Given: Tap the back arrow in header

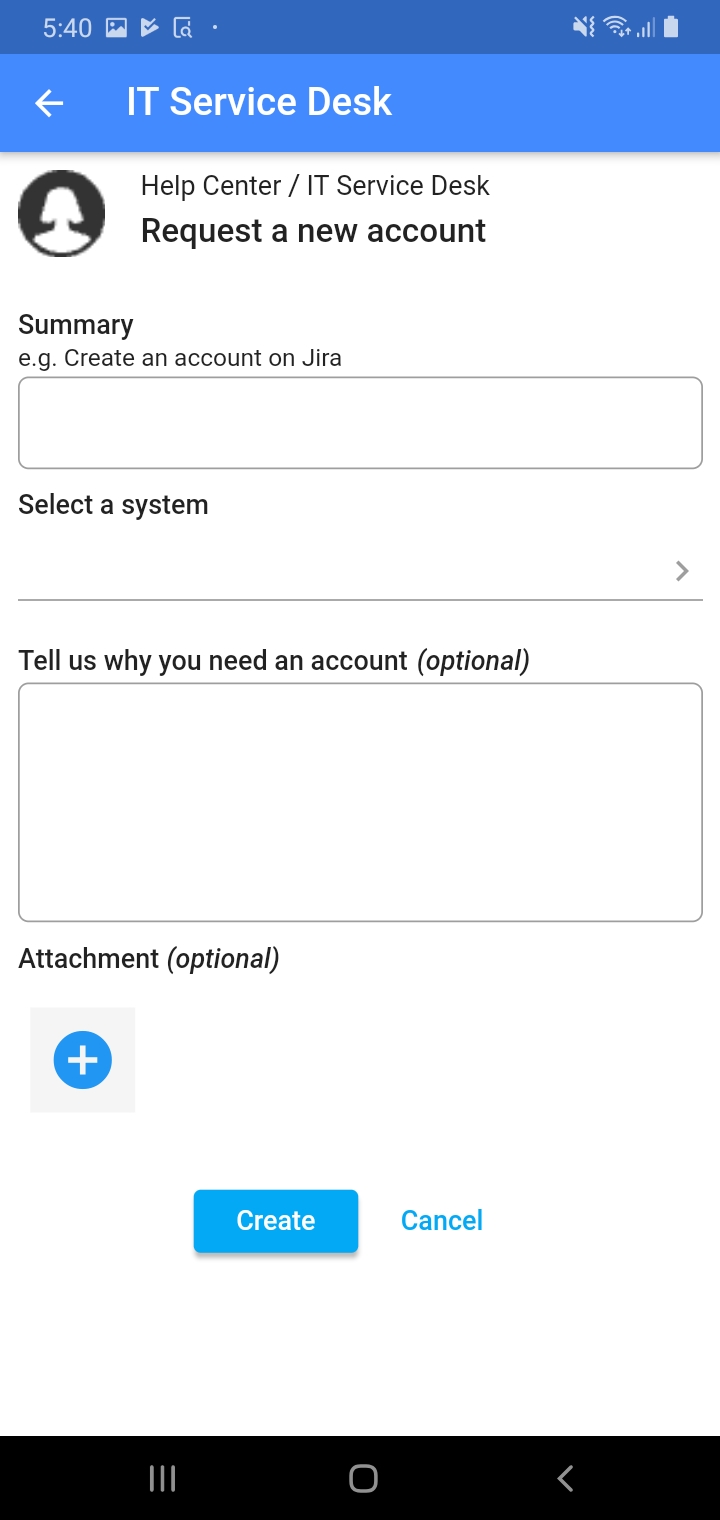Looking at the screenshot, I should tap(49, 102).
